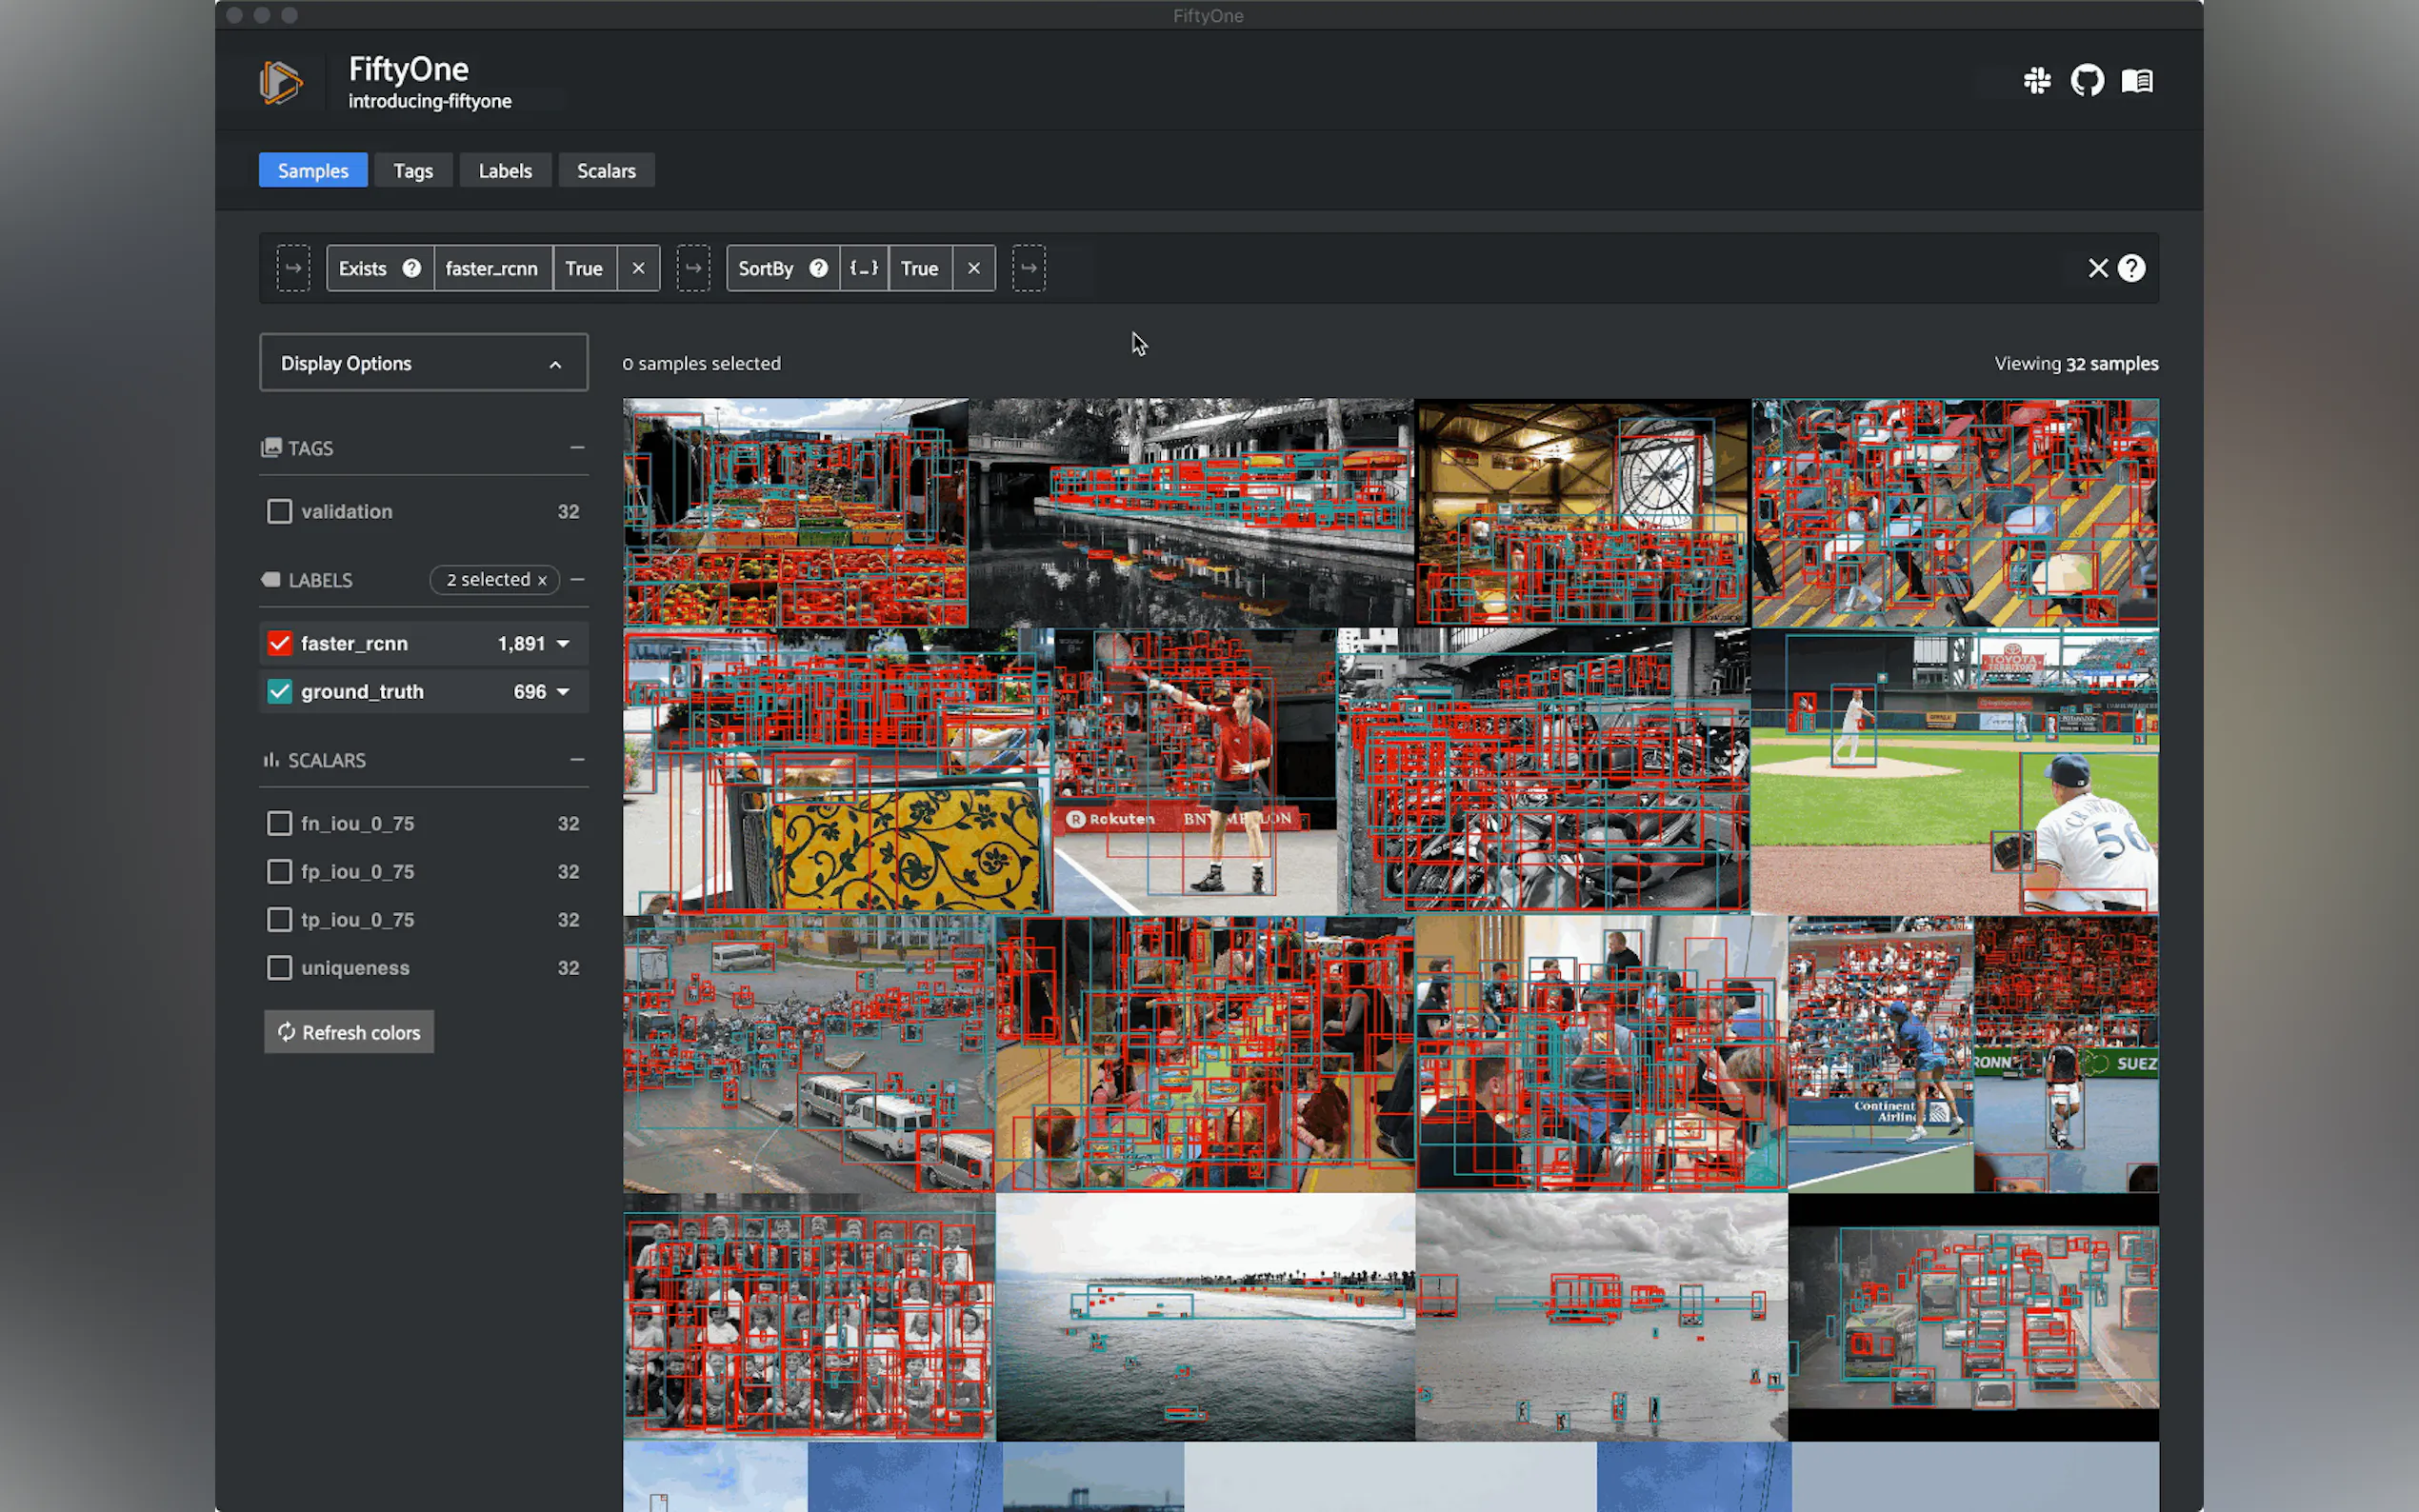Open the baseball pitcher sample thumbnail
The image size is (2419, 1512).
tap(1954, 771)
